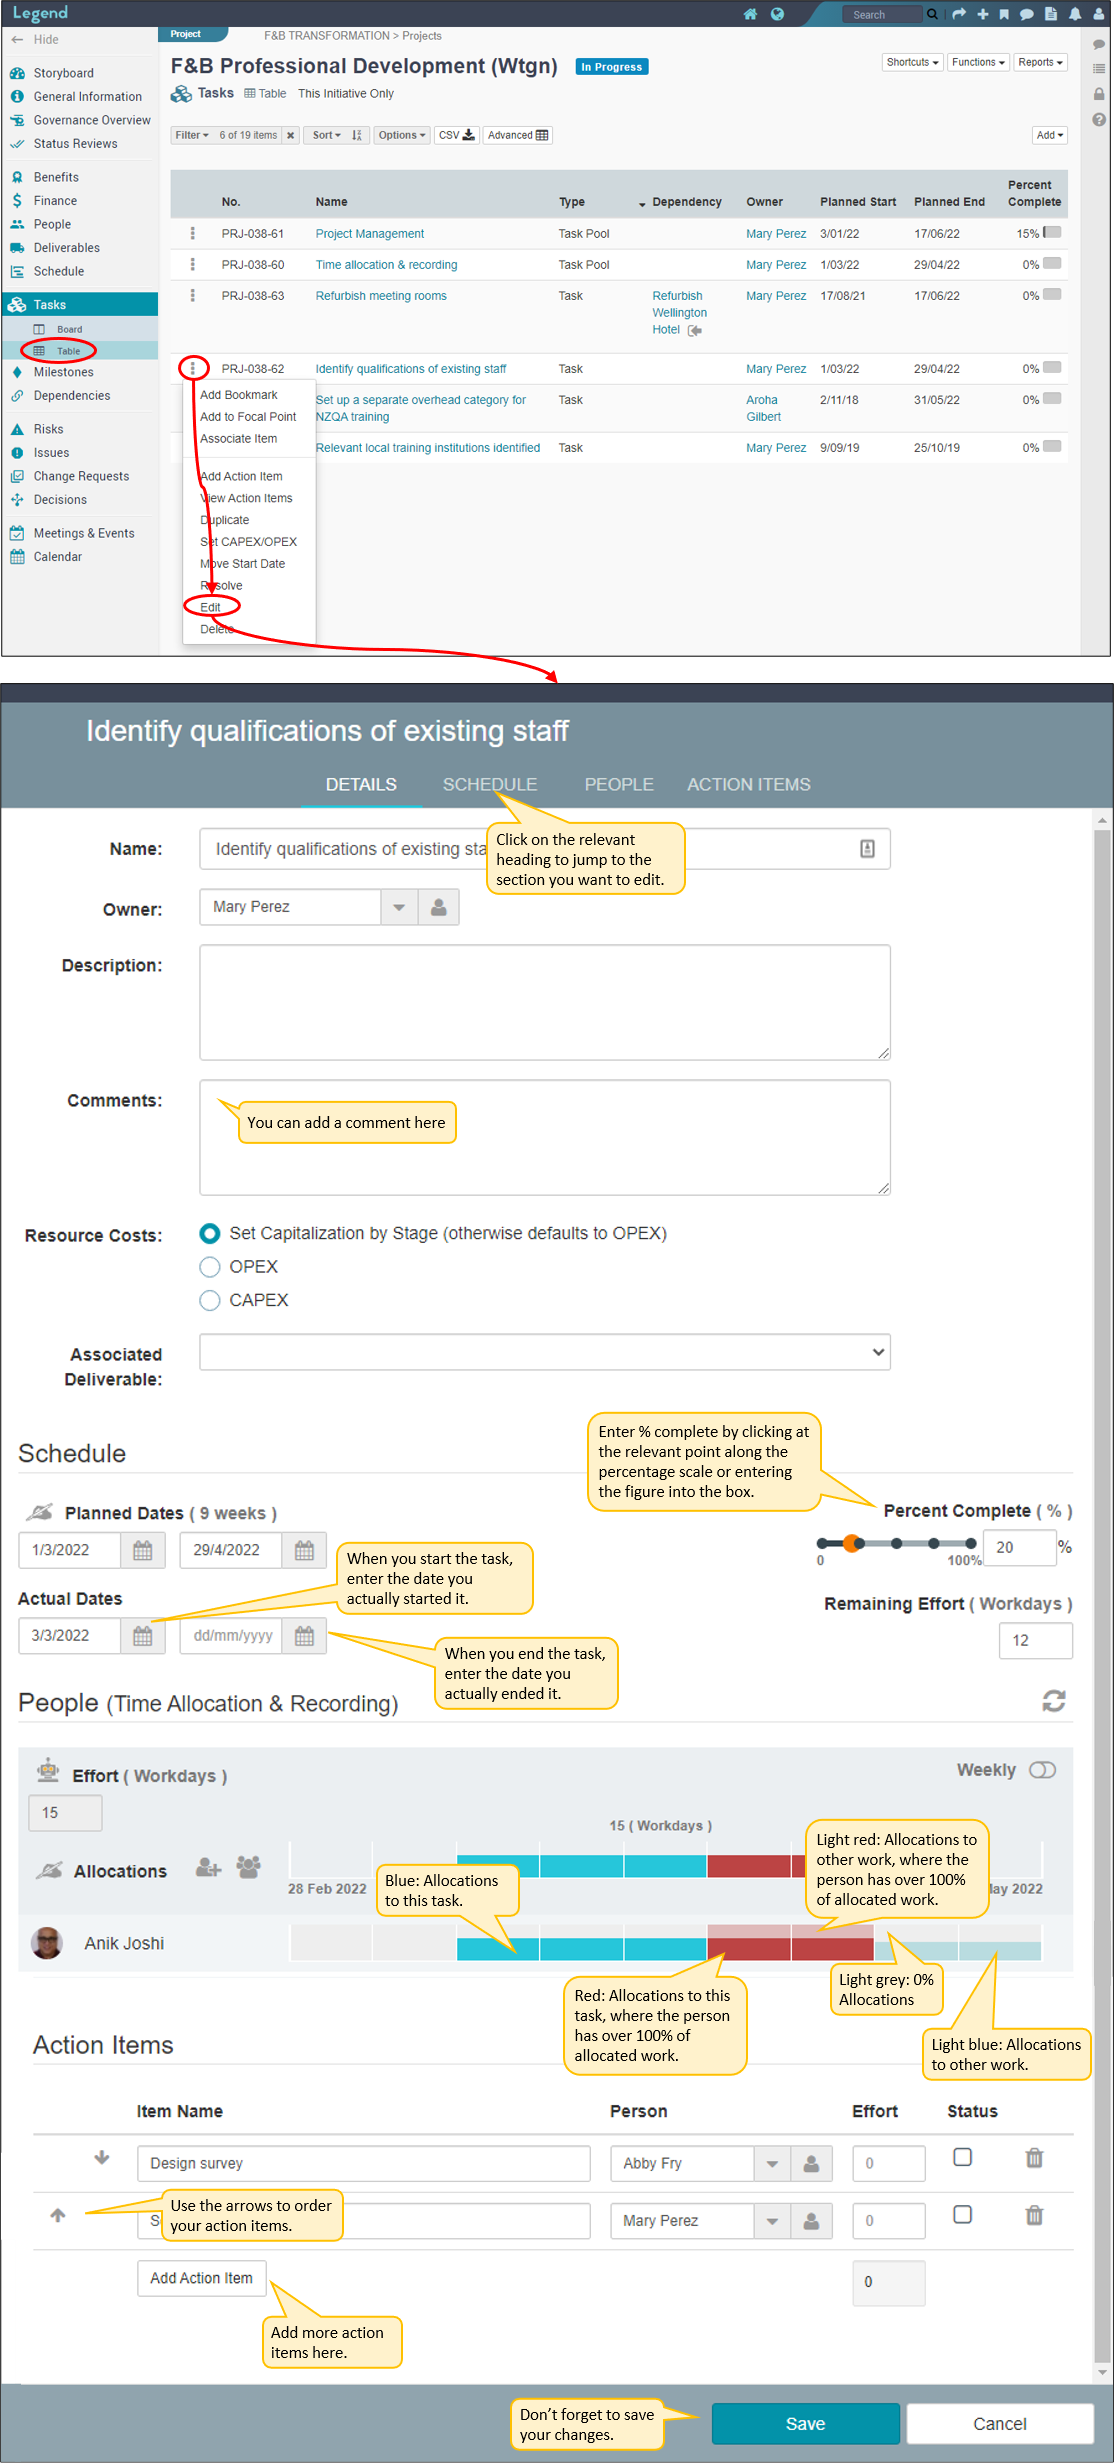This screenshot has height=2463, width=1114.
Task: Expand the Owner dropdown arrow
Action: click(x=399, y=907)
